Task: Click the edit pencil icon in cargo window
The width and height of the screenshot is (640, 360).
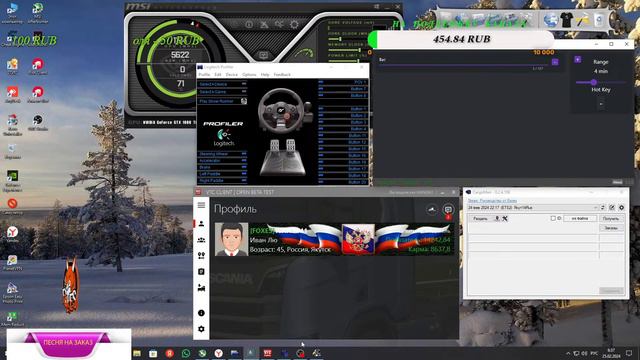Action: tap(612, 208)
